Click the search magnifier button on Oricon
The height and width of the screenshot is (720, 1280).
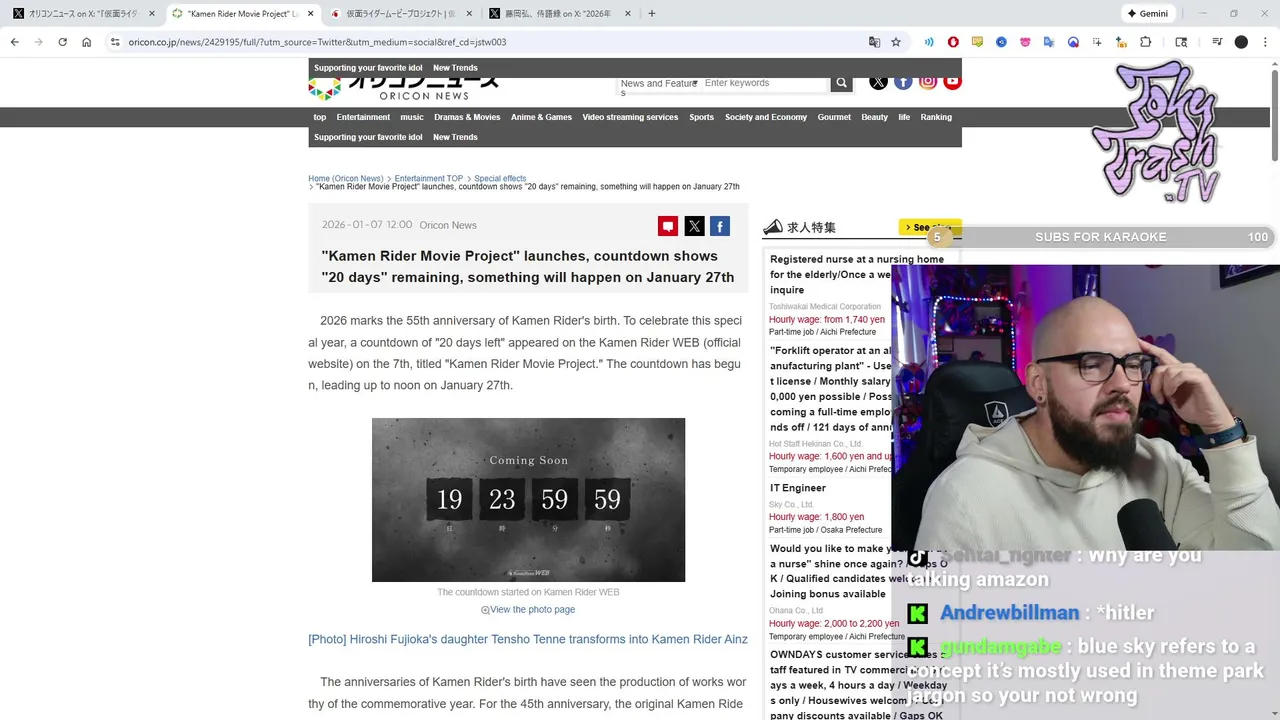[841, 83]
